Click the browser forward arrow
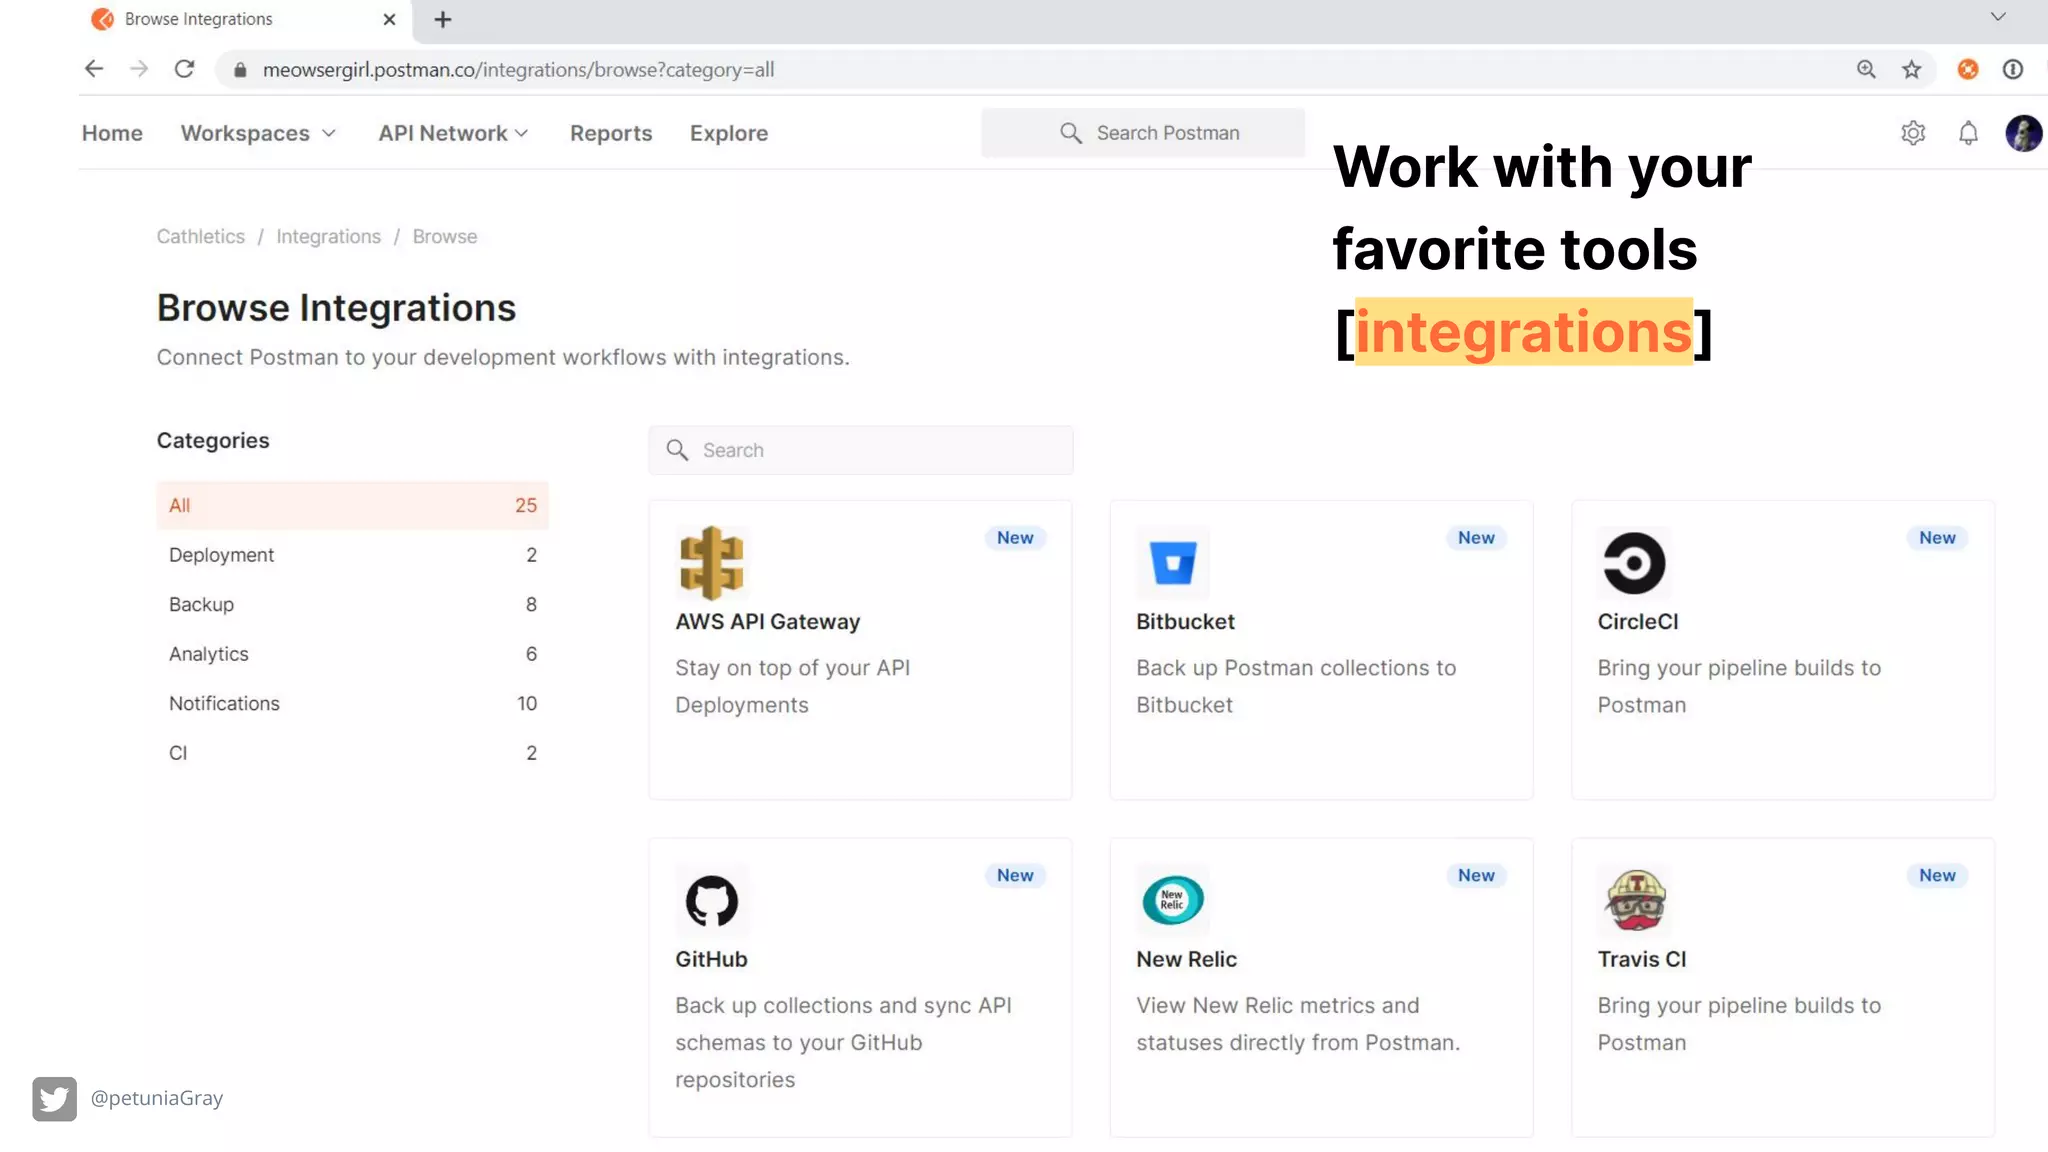The width and height of the screenshot is (2048, 1152). 139,69
